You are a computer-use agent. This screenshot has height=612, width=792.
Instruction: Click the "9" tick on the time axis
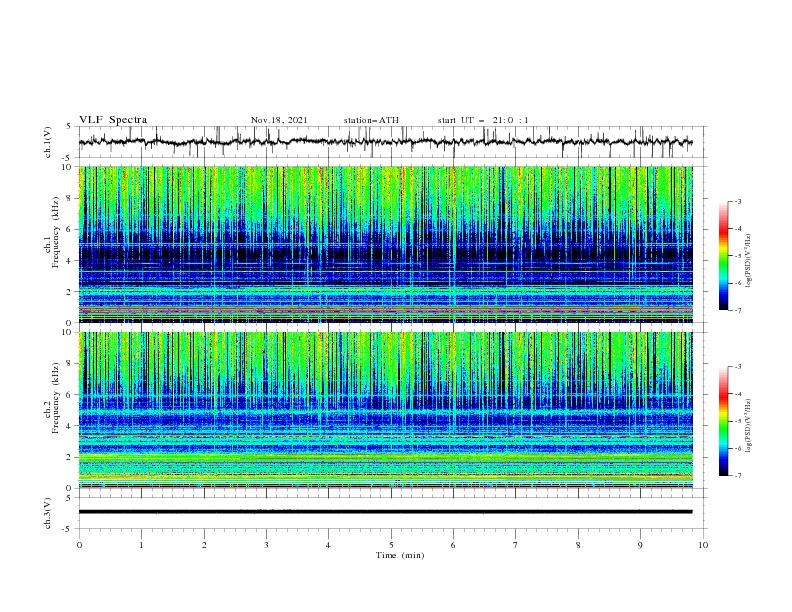[x=640, y=545]
